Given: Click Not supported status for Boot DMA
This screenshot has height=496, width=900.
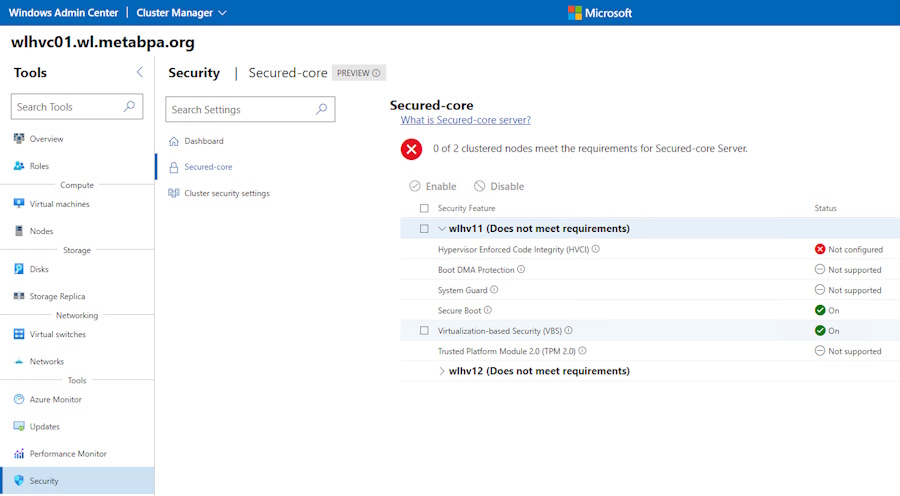Looking at the screenshot, I should (x=848, y=269).
